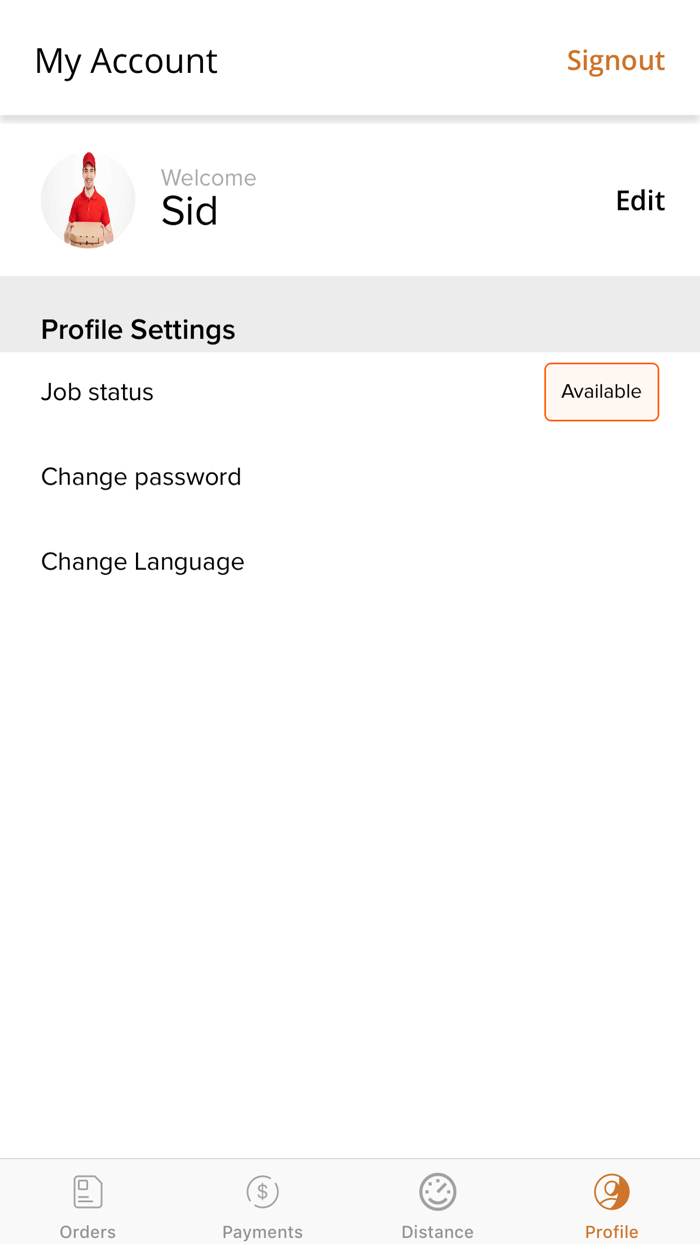Image resolution: width=700 pixels, height=1244 pixels.
Task: Sign out of the account
Action: point(616,60)
